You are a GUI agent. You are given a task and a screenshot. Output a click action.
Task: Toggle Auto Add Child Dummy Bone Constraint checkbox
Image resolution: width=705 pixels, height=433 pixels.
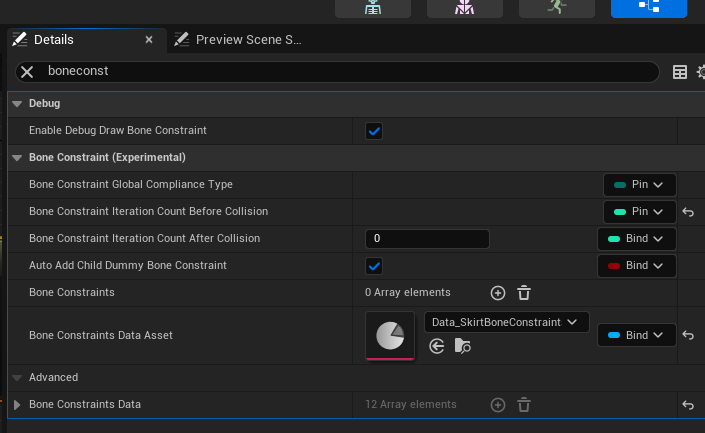[x=374, y=266]
